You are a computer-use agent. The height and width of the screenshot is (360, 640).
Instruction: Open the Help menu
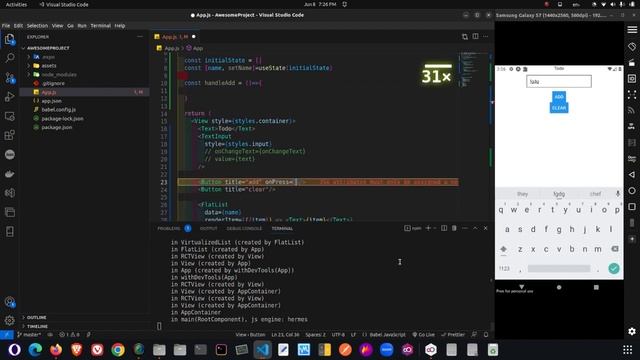[x=120, y=26]
